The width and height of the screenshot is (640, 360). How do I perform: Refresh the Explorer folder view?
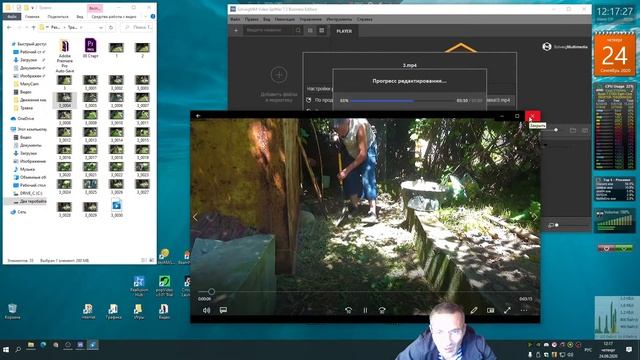[x=111, y=28]
